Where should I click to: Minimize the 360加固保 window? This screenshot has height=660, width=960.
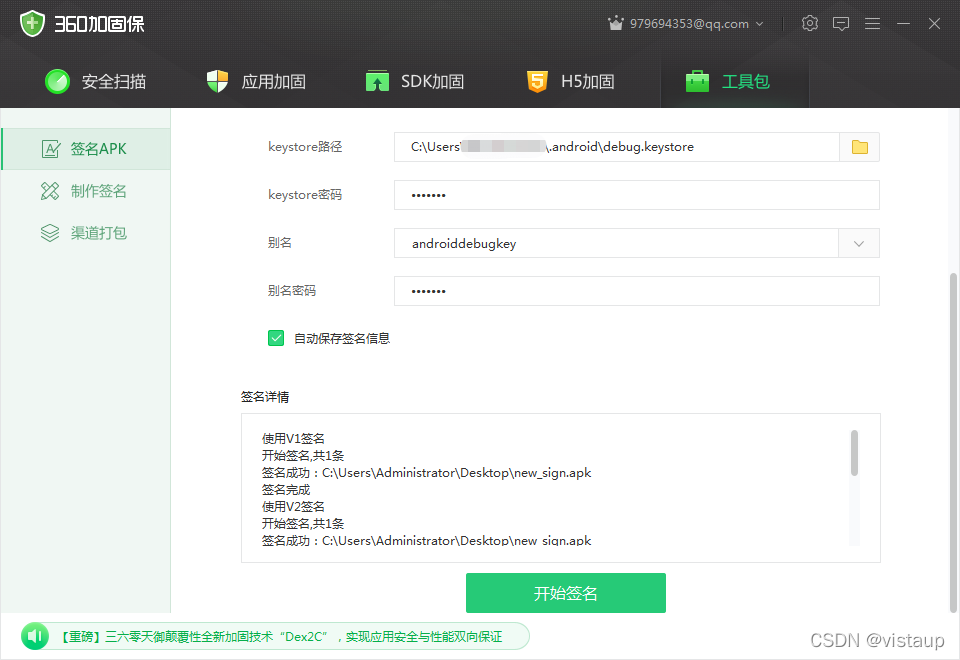coord(903,23)
